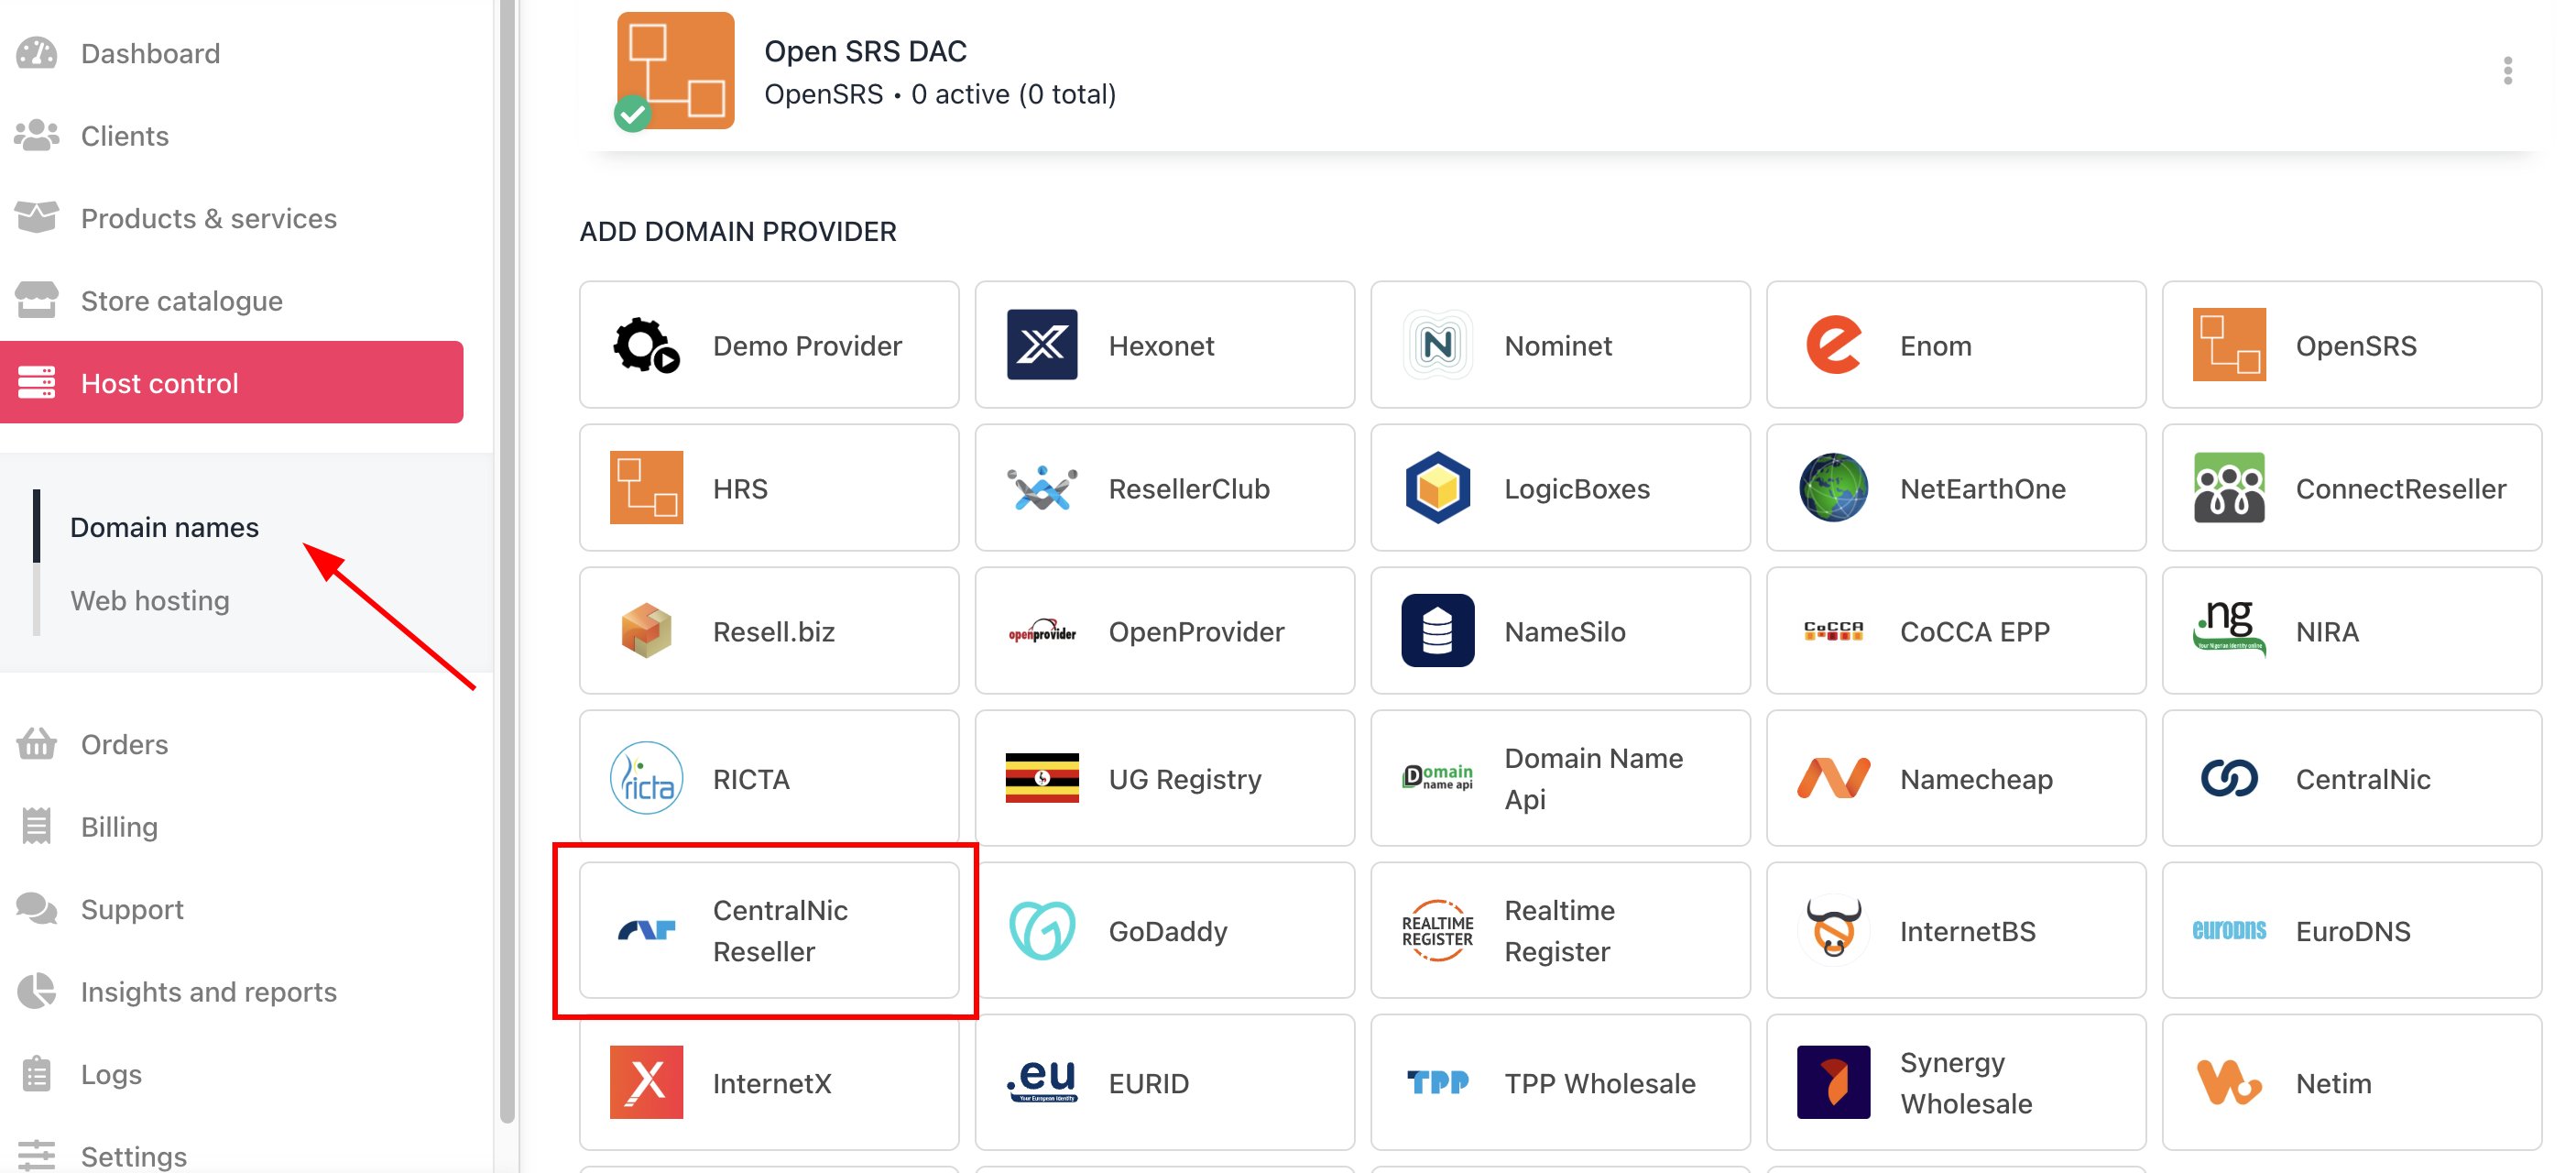This screenshot has height=1173, width=2576.
Task: Open the Settings sliders icon
Action: tap(37, 1156)
